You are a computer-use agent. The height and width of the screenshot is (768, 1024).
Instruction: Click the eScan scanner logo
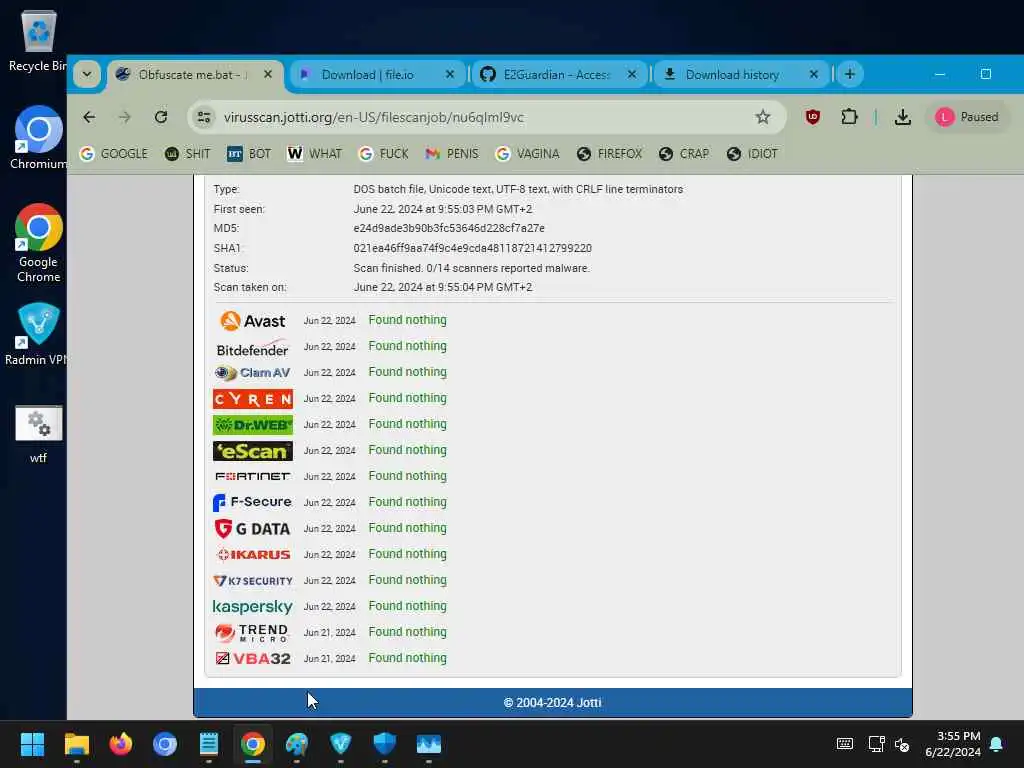point(252,451)
